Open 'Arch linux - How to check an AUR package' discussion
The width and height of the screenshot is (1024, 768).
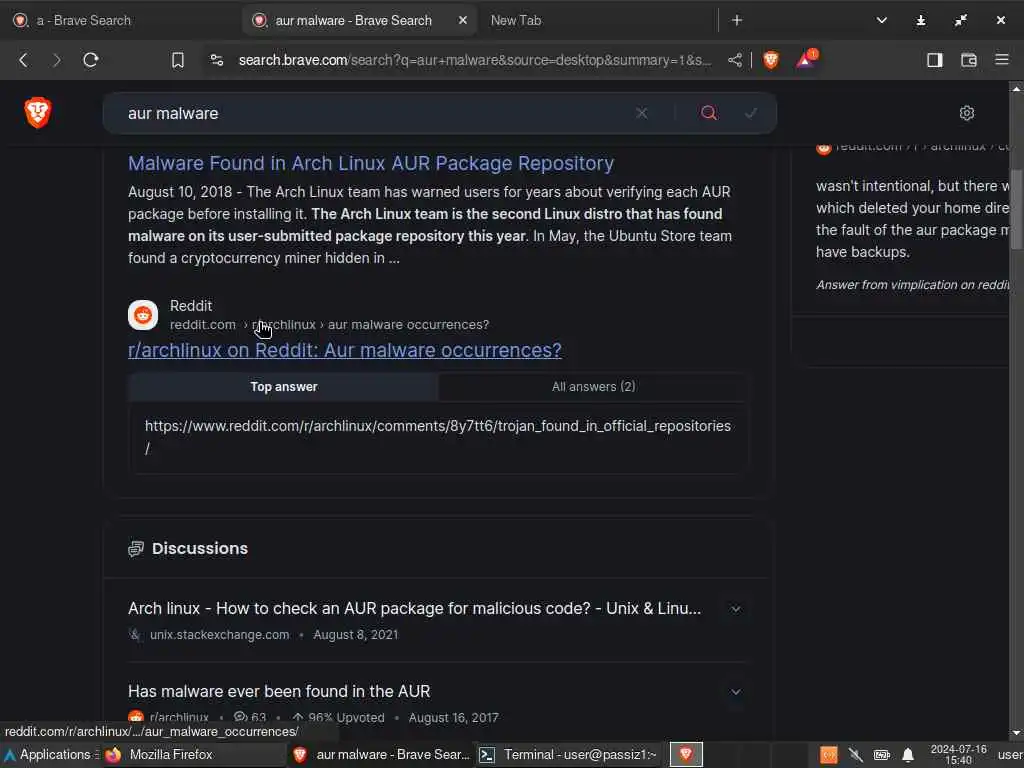point(415,609)
